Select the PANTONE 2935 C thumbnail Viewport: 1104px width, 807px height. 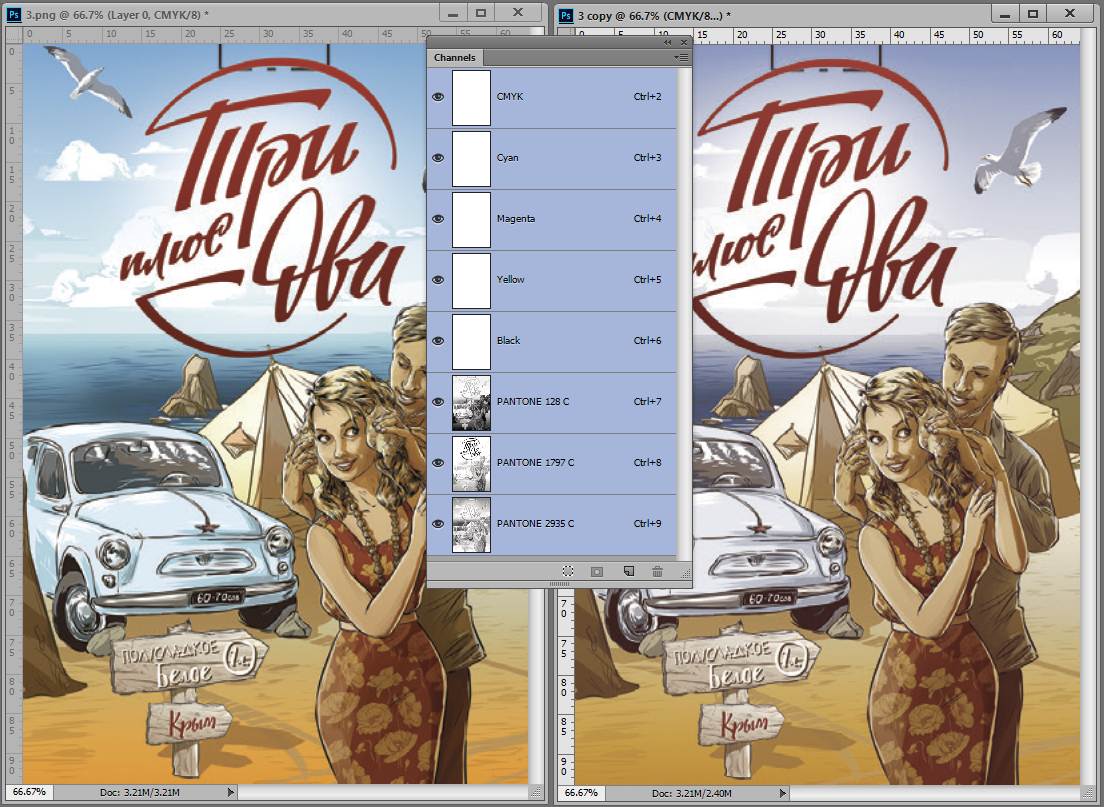pos(471,525)
